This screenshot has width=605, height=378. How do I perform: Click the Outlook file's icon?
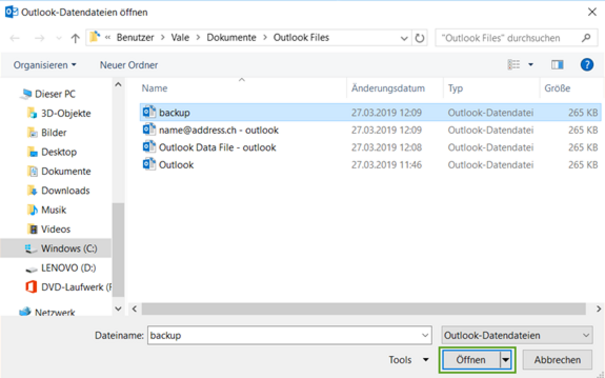coord(149,164)
